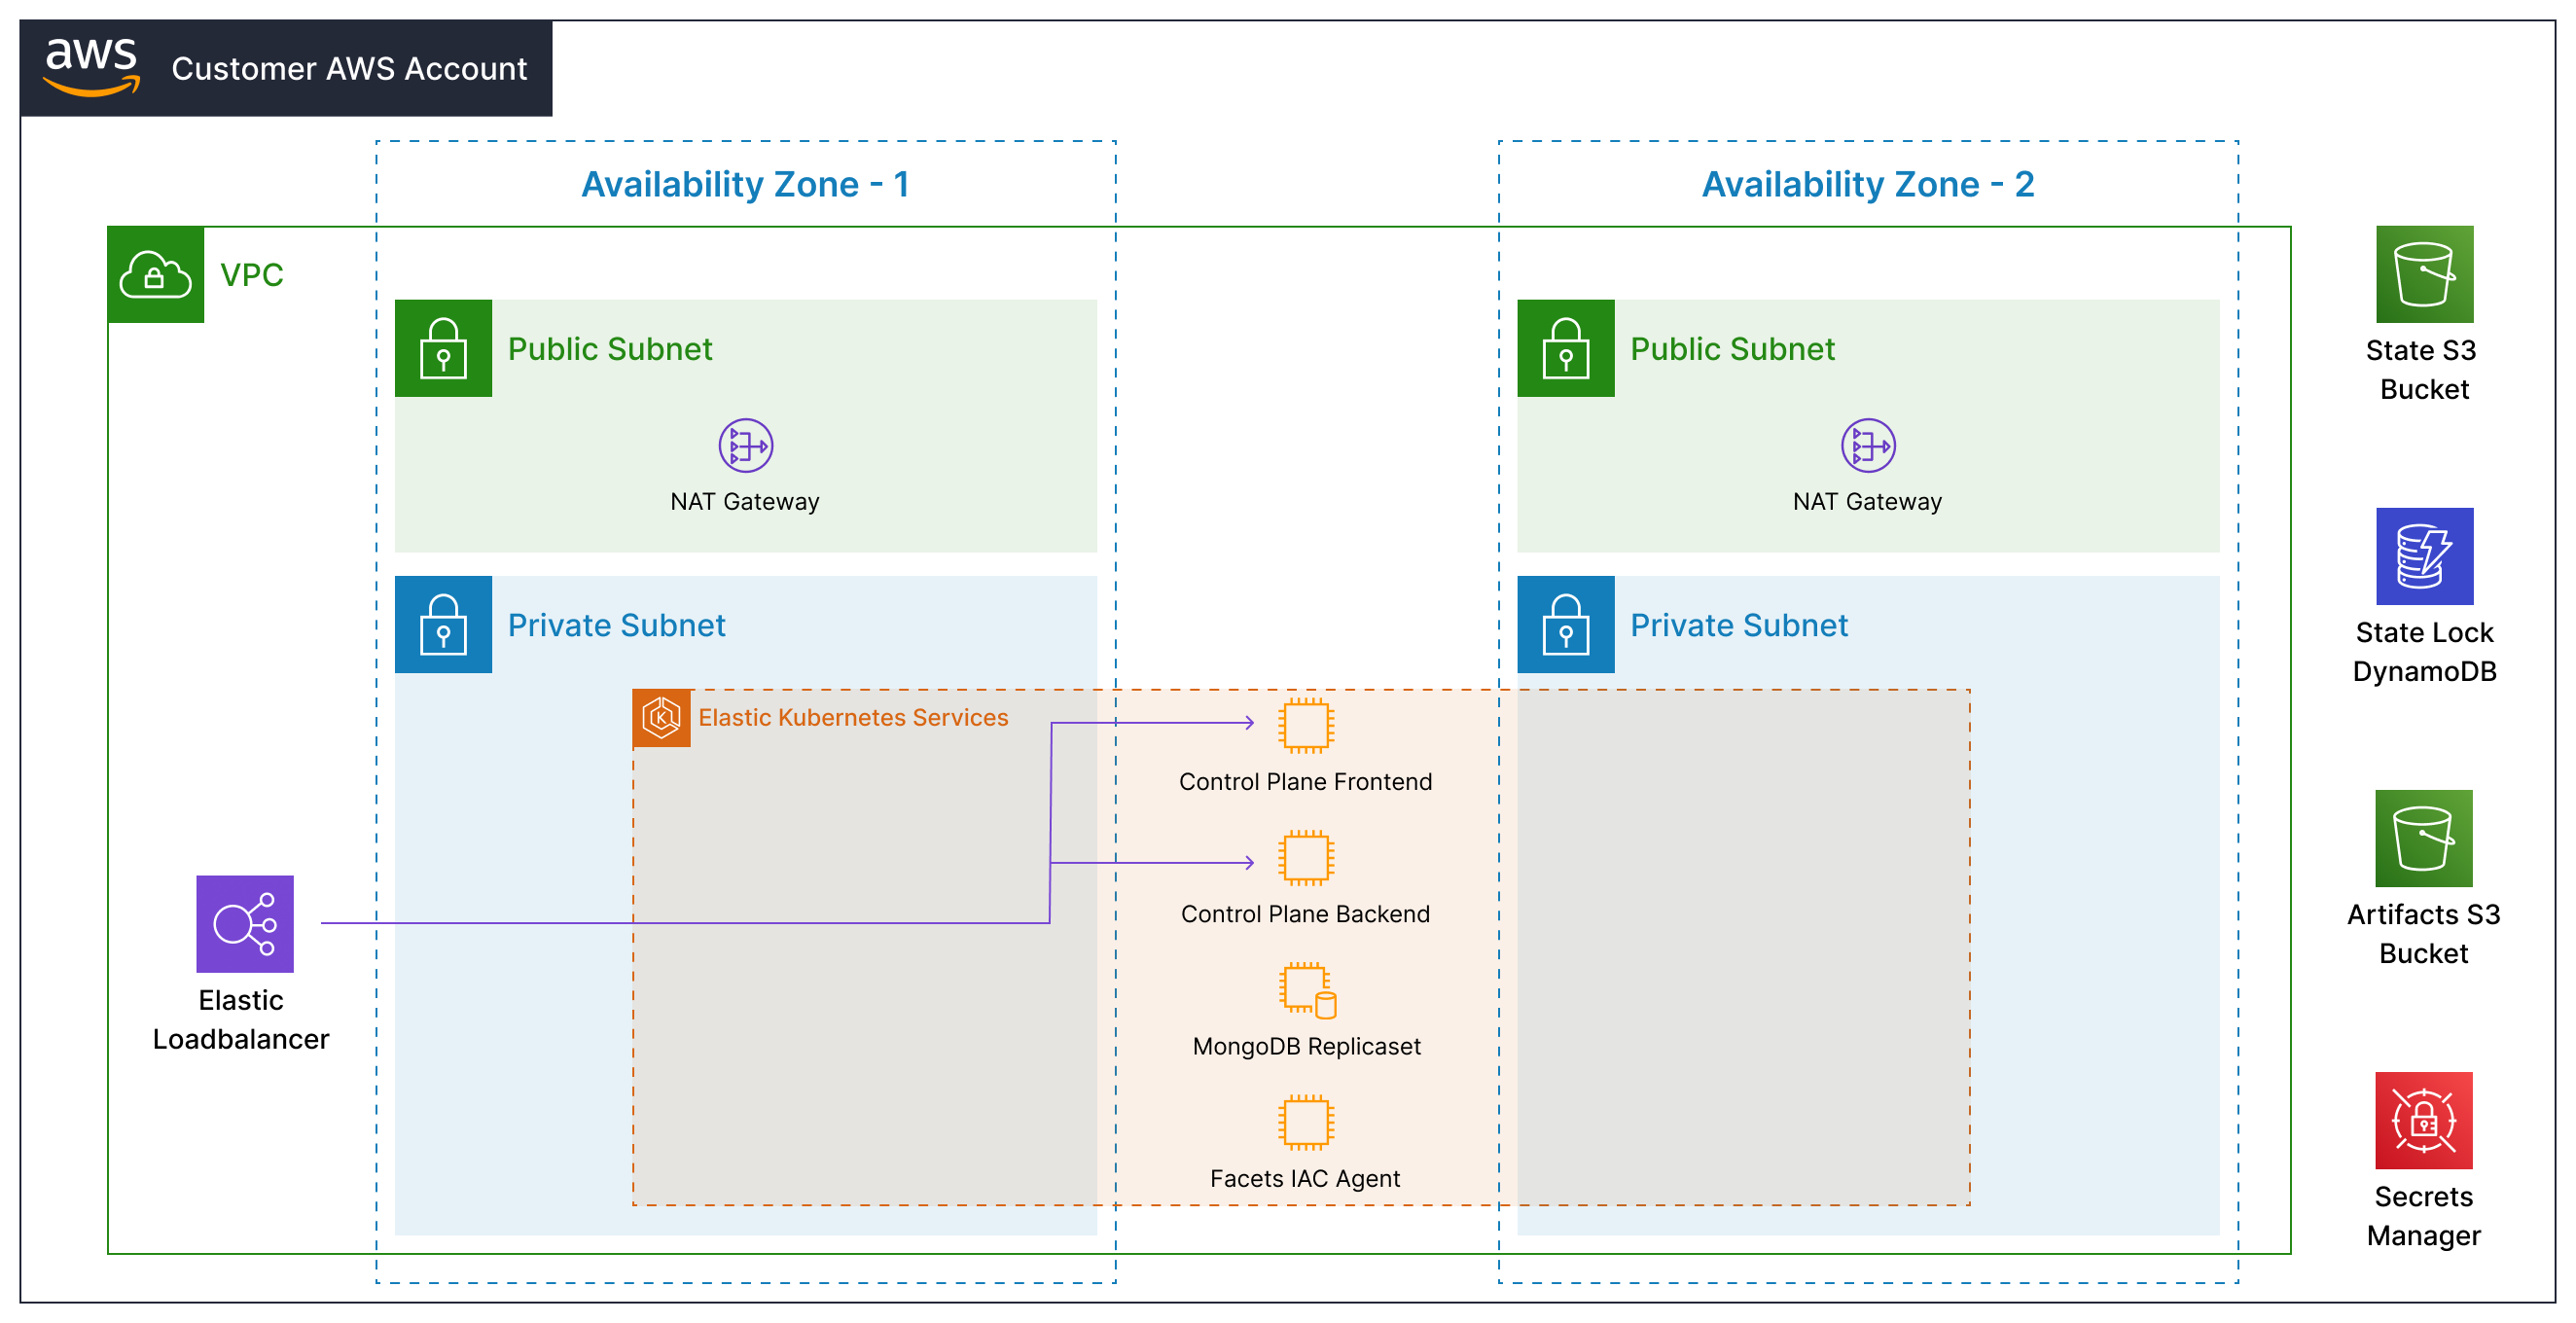The image size is (2576, 1323).
Task: Select the Public Subnet lock icon in Zone 1
Action: point(443,348)
